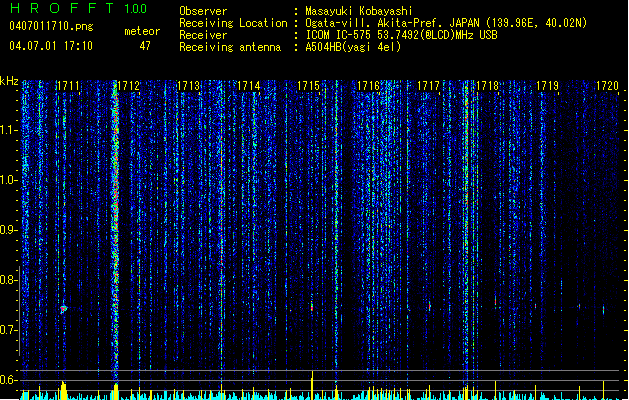
Task: Click the A504HB(yagi 4el) antenna text
Action: [353, 47]
